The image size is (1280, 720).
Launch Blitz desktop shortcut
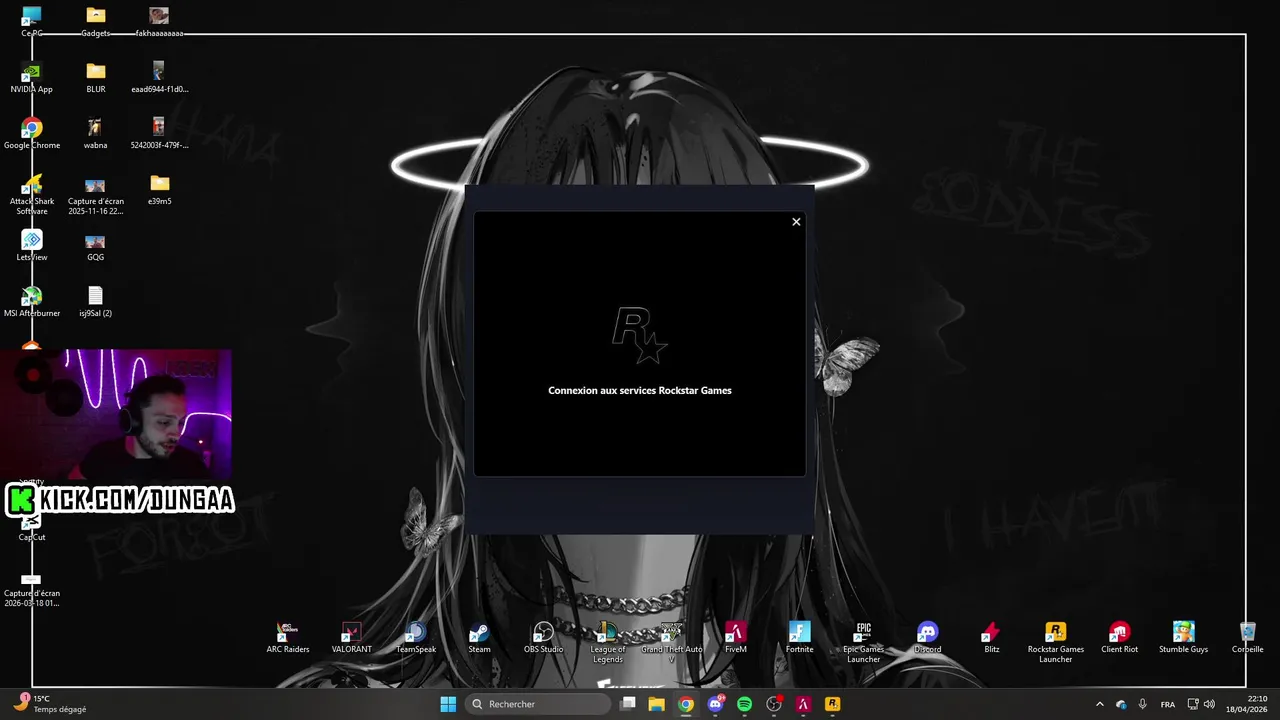coord(992,638)
